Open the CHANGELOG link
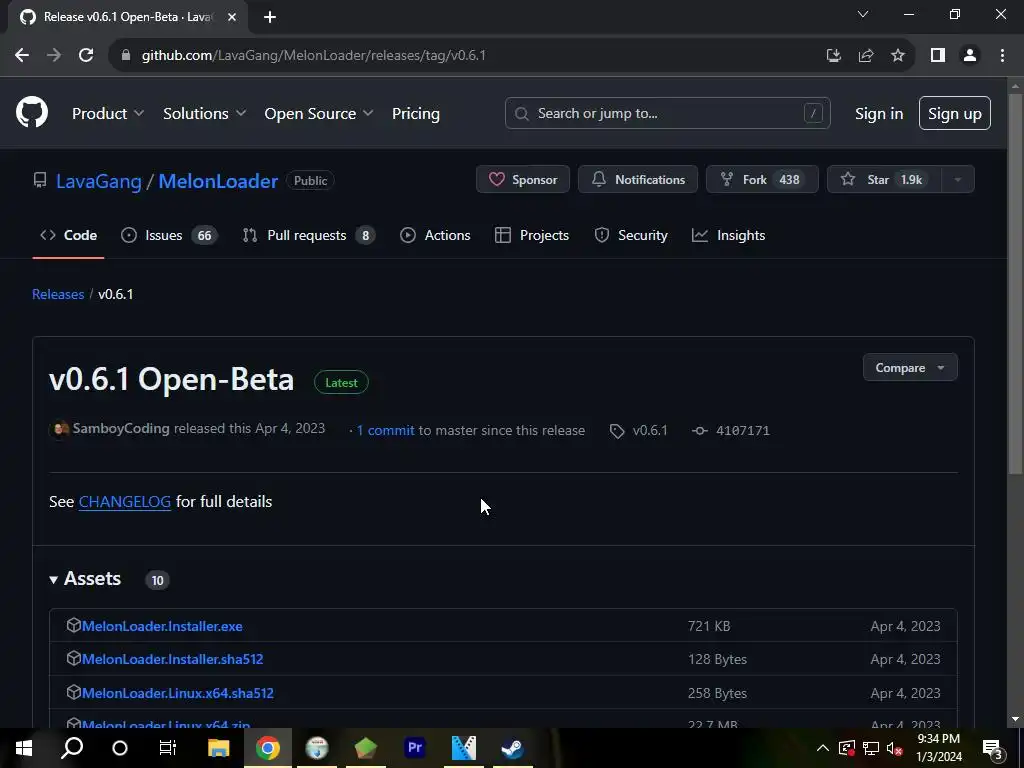 (x=125, y=502)
